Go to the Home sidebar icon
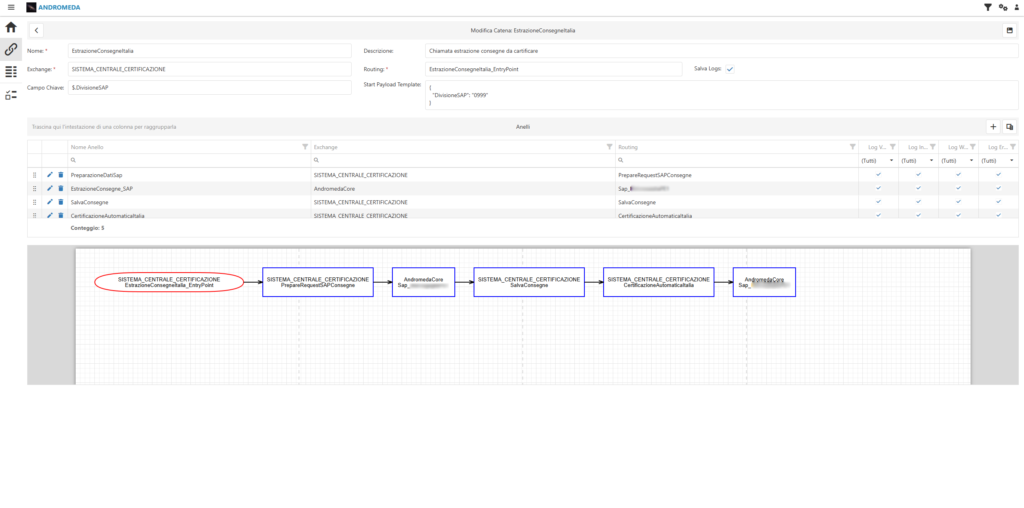 pos(10,27)
